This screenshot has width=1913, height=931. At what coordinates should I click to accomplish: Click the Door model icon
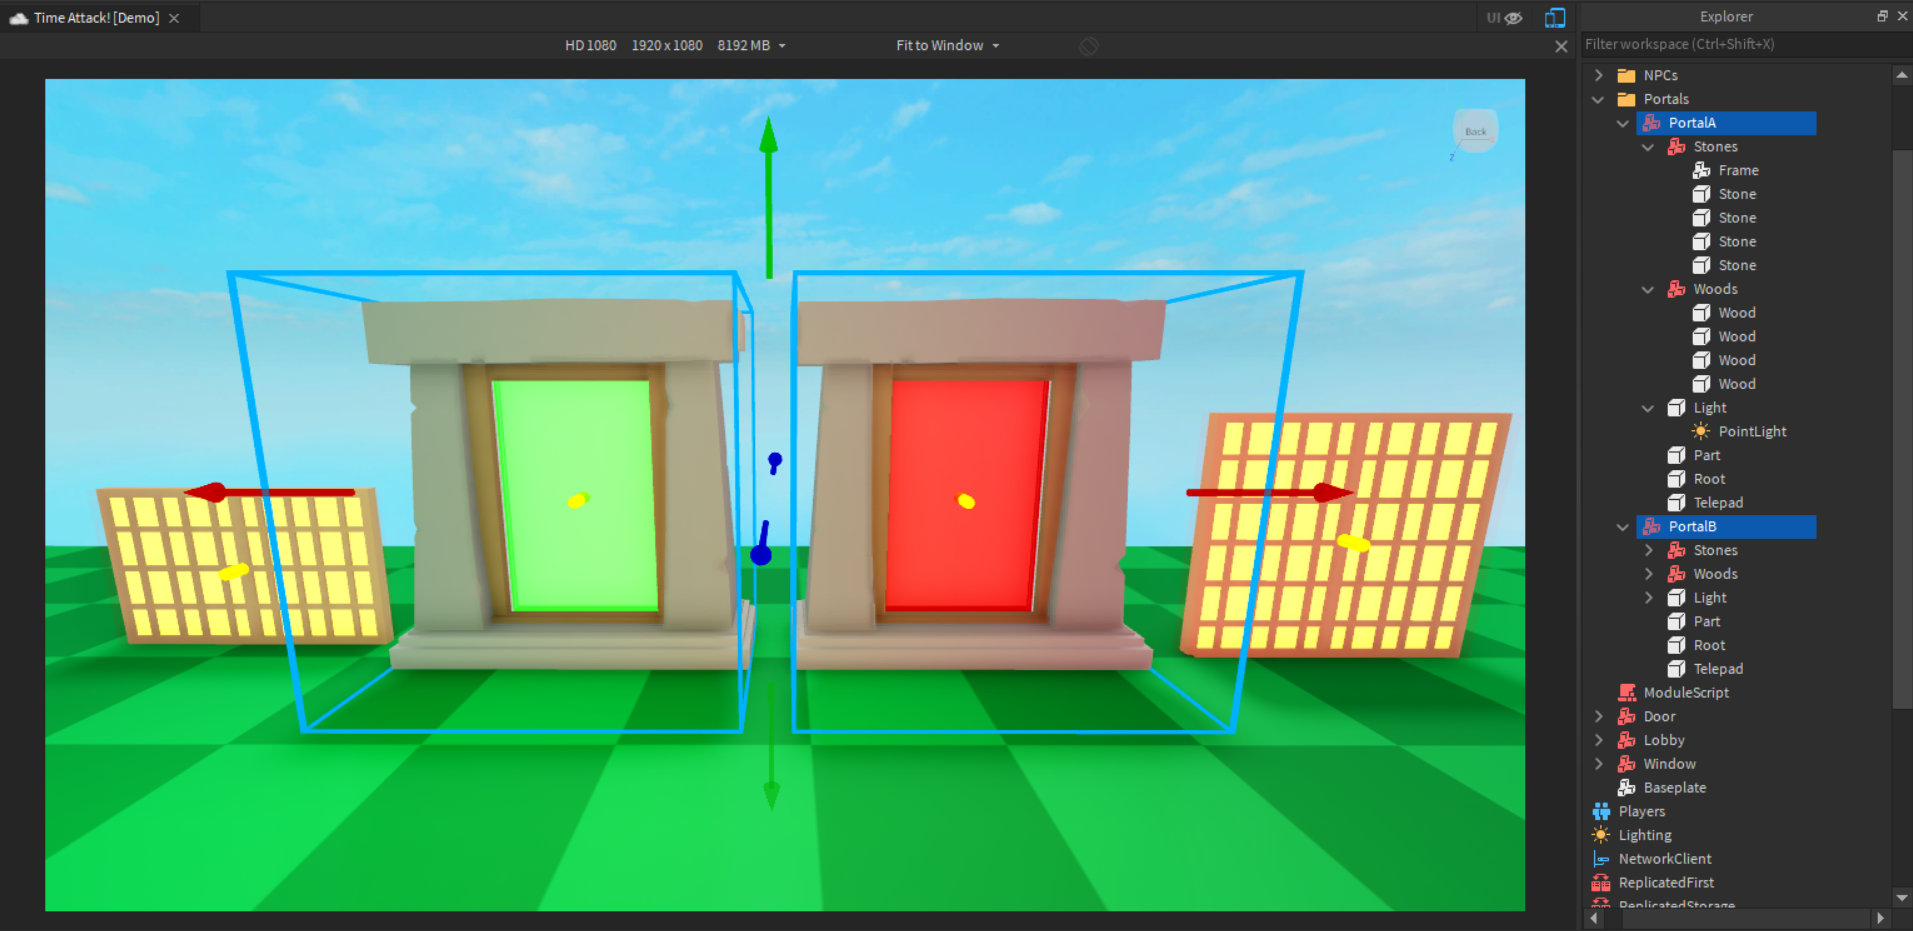pos(1627,716)
